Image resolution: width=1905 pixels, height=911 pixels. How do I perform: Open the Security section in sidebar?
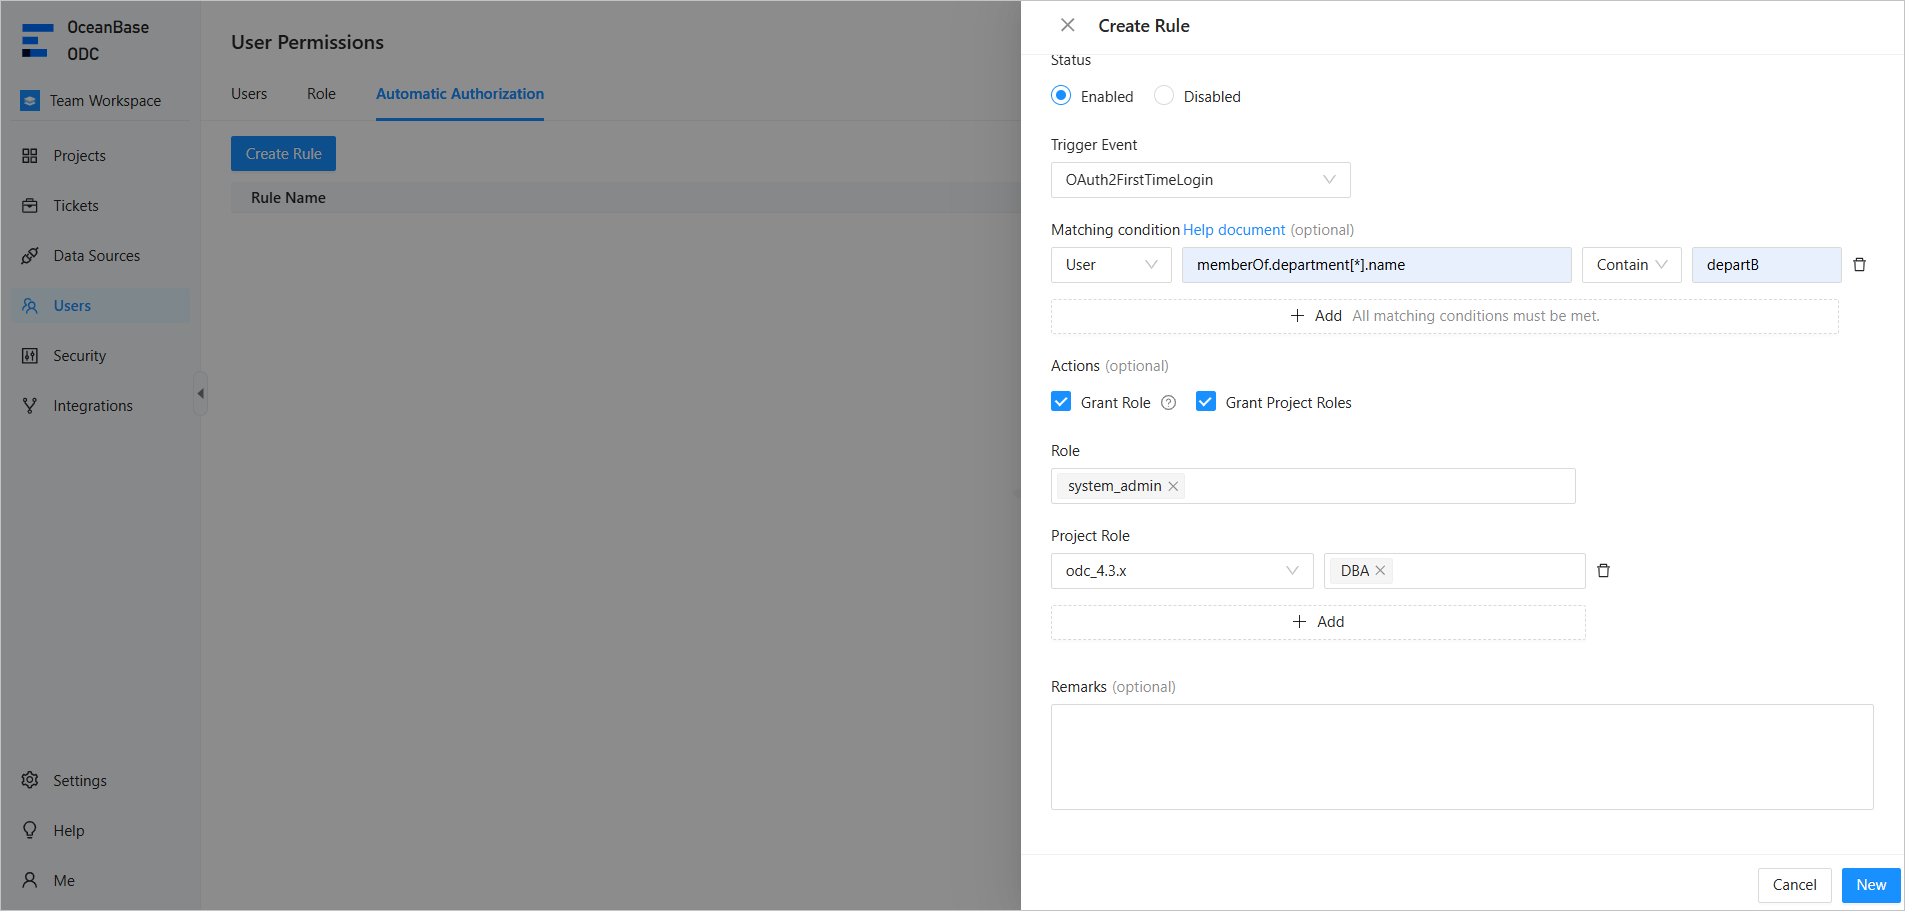pos(79,356)
